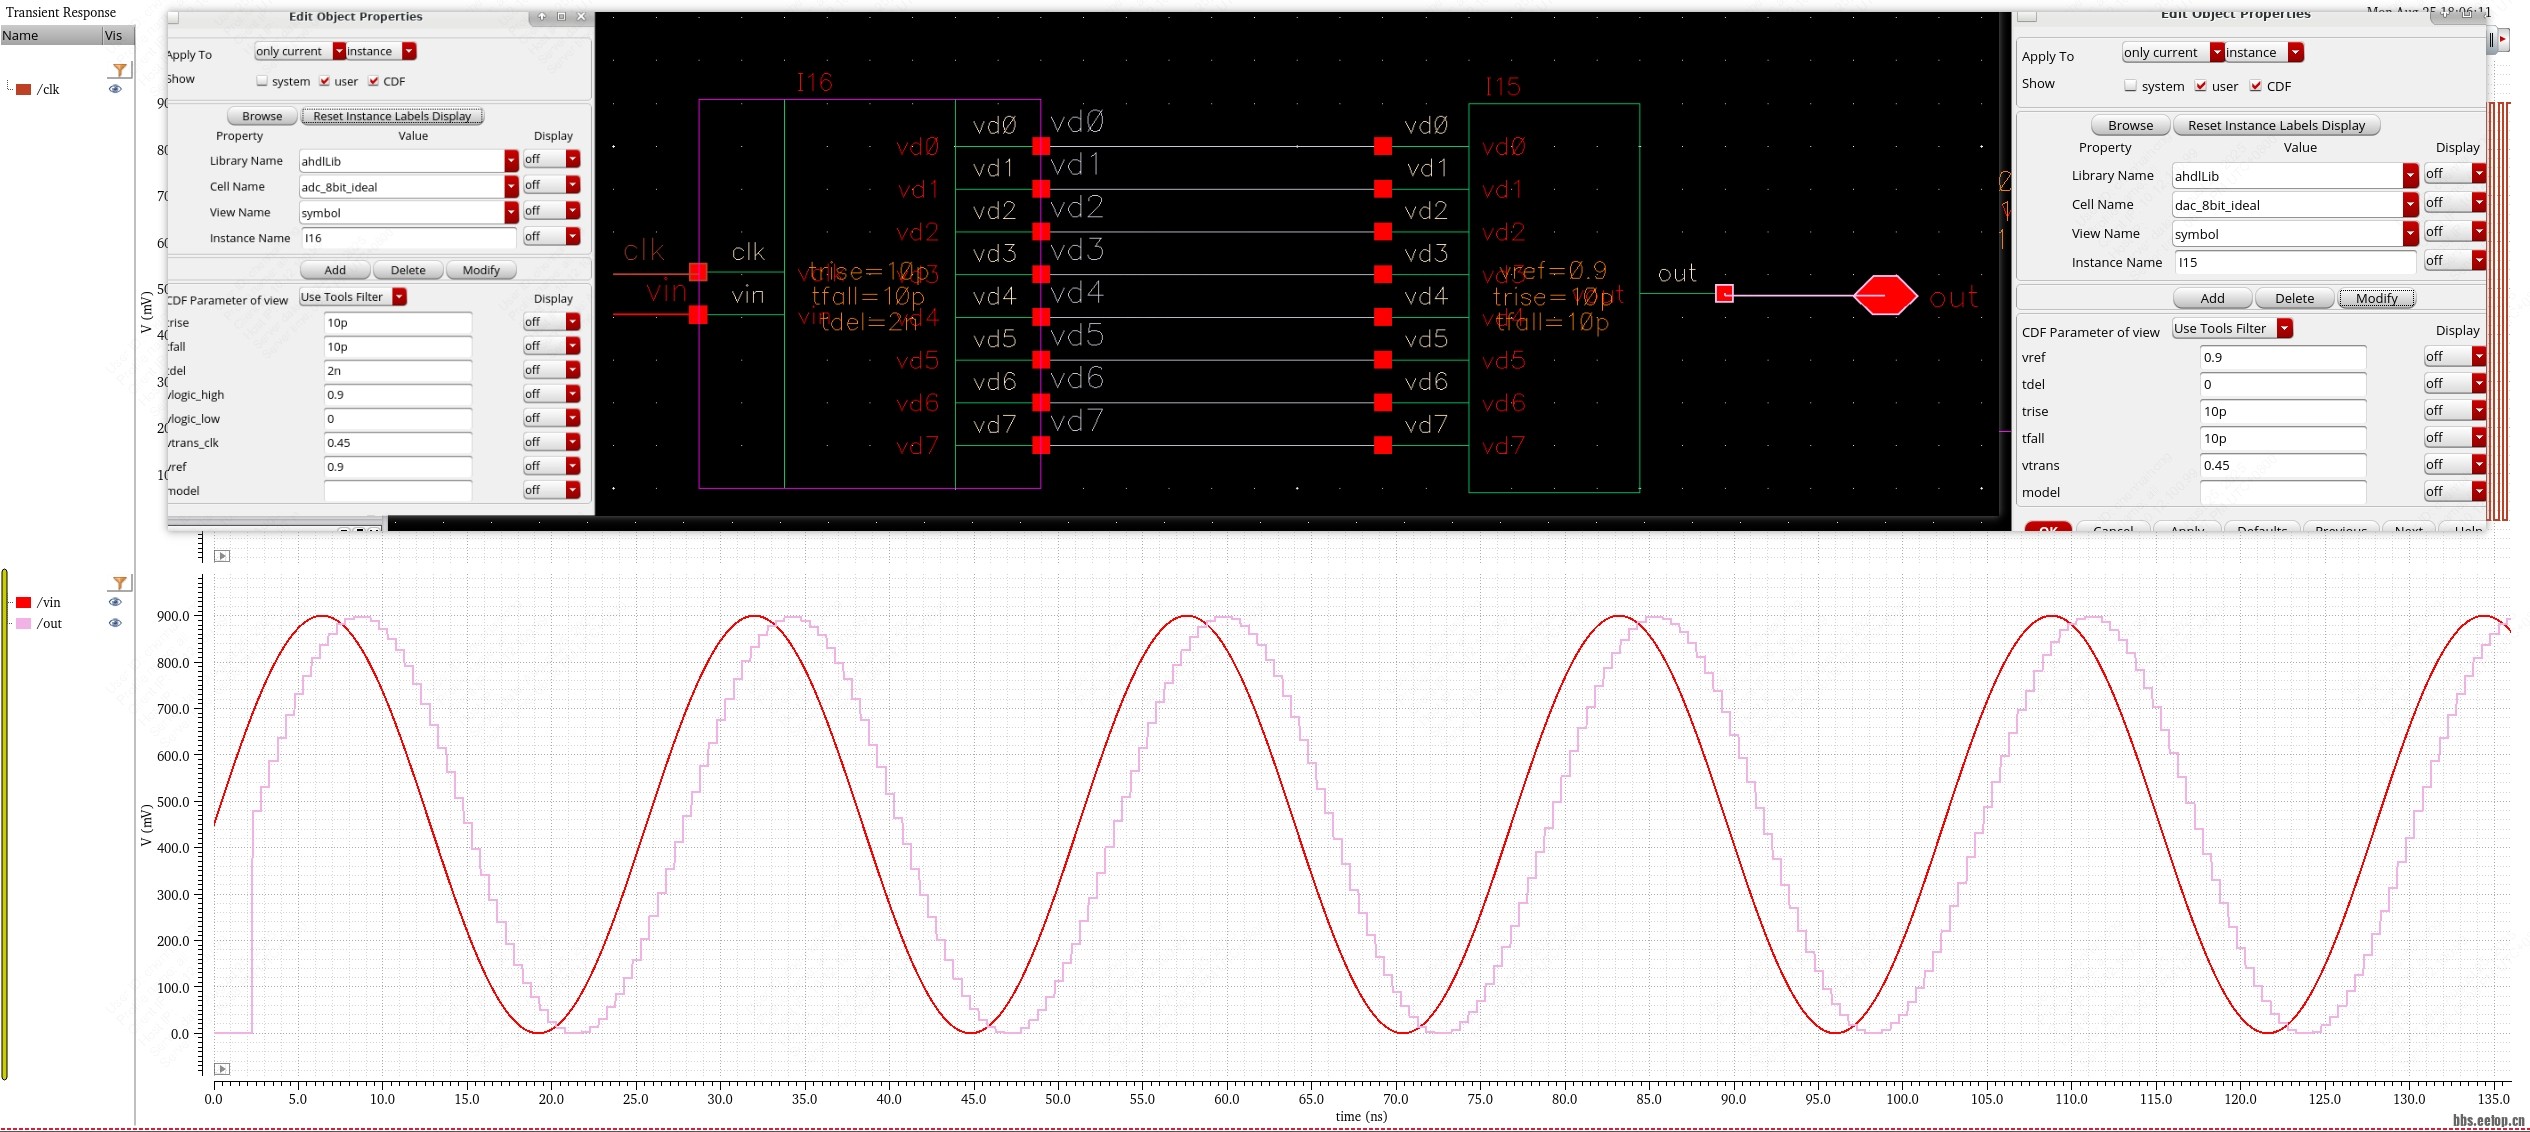This screenshot has width=2530, height=1132.
Task: Select the vd3 output pin square on I16
Action: tap(1041, 274)
